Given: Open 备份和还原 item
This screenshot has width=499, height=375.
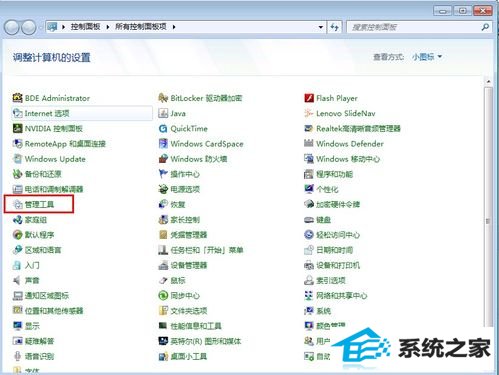Looking at the screenshot, I should (37, 174).
